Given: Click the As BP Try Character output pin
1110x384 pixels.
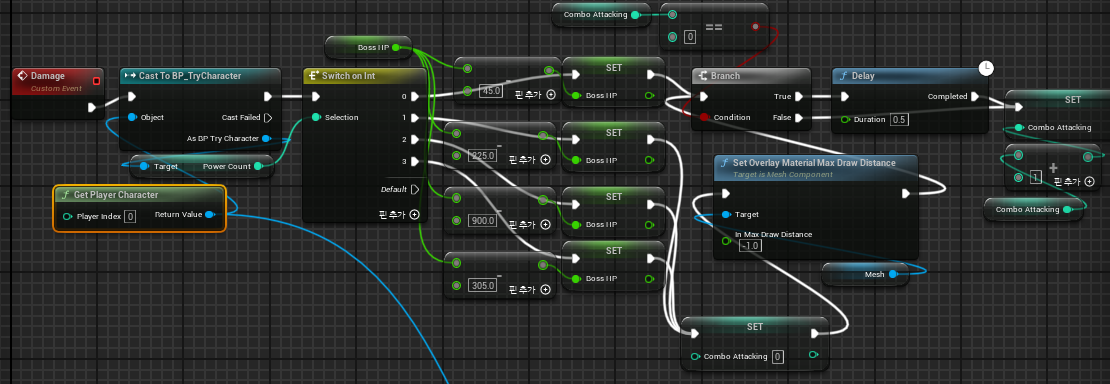Looking at the screenshot, I should [x=266, y=138].
